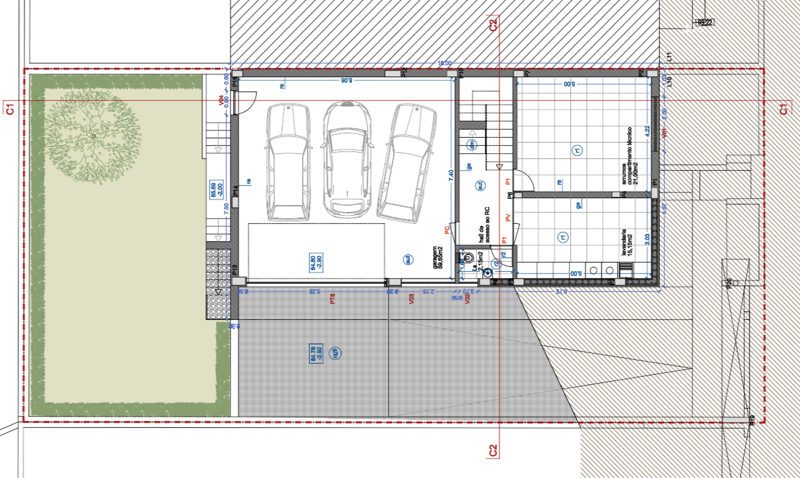Image resolution: width=800 pixels, height=478 pixels.
Task: Select the C2 section marker at top
Action: pyautogui.click(x=494, y=24)
